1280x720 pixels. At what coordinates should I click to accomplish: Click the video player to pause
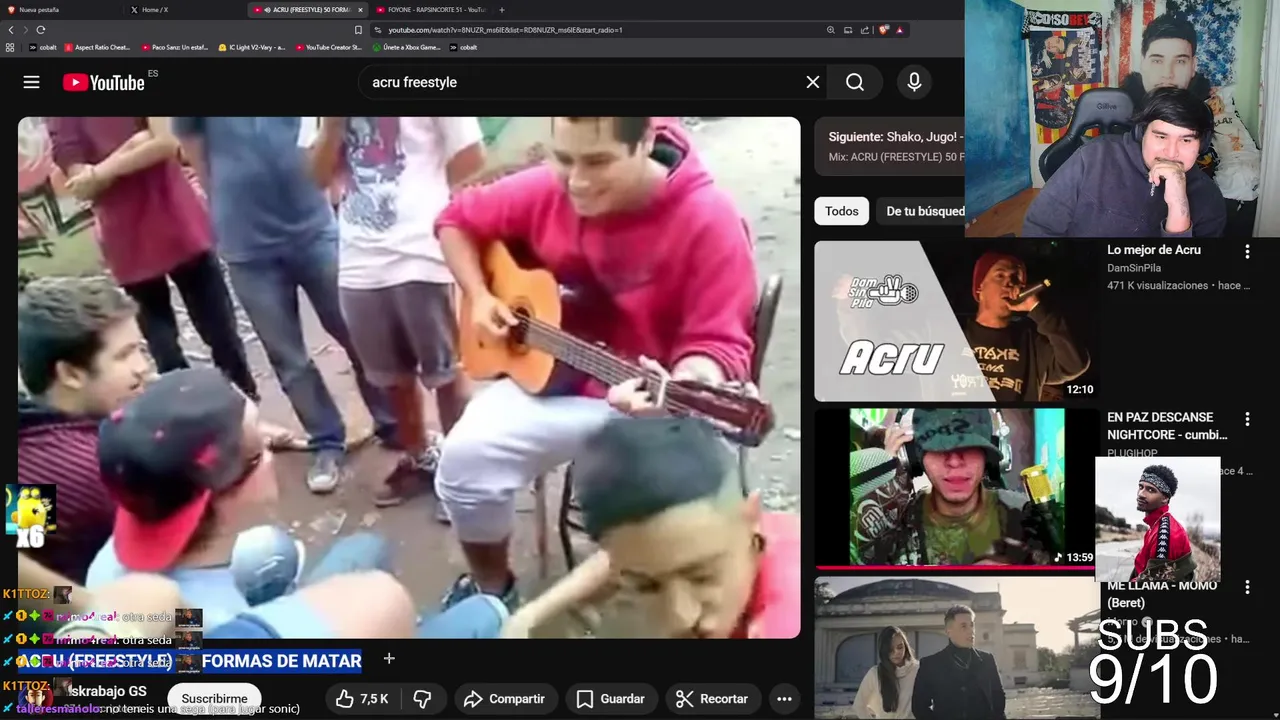pyautogui.click(x=409, y=378)
